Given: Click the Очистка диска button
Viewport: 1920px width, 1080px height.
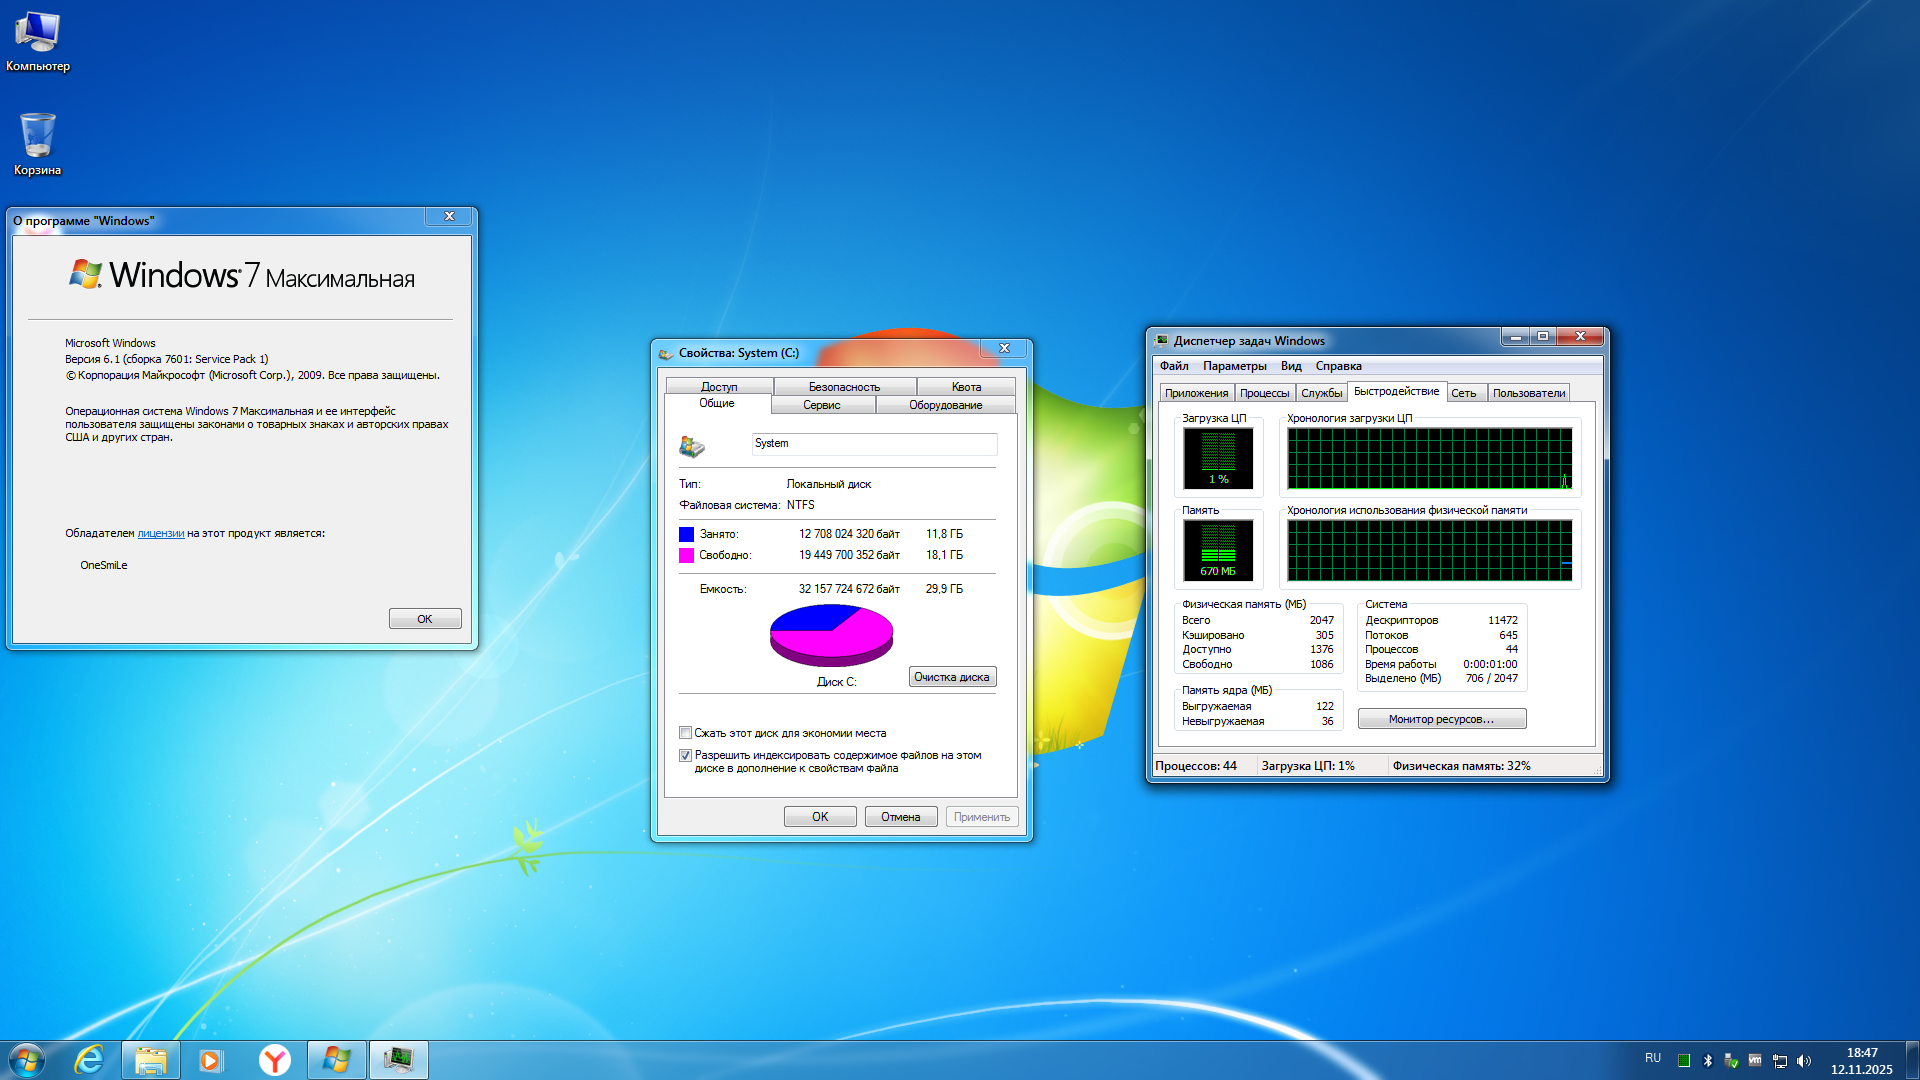Looking at the screenshot, I should point(951,677).
